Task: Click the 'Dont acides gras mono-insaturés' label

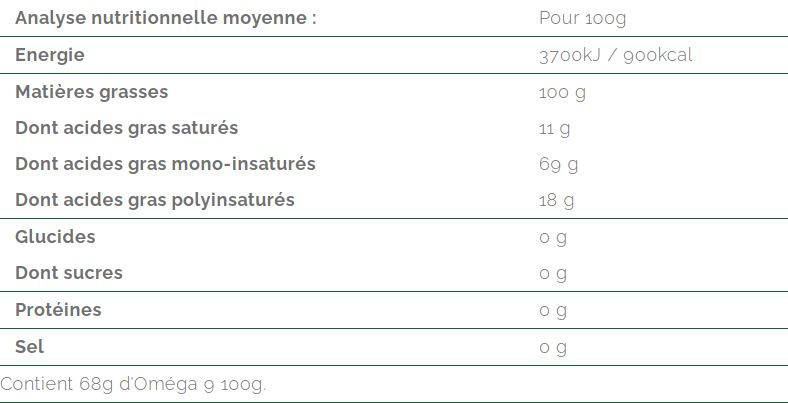Action: (165, 164)
